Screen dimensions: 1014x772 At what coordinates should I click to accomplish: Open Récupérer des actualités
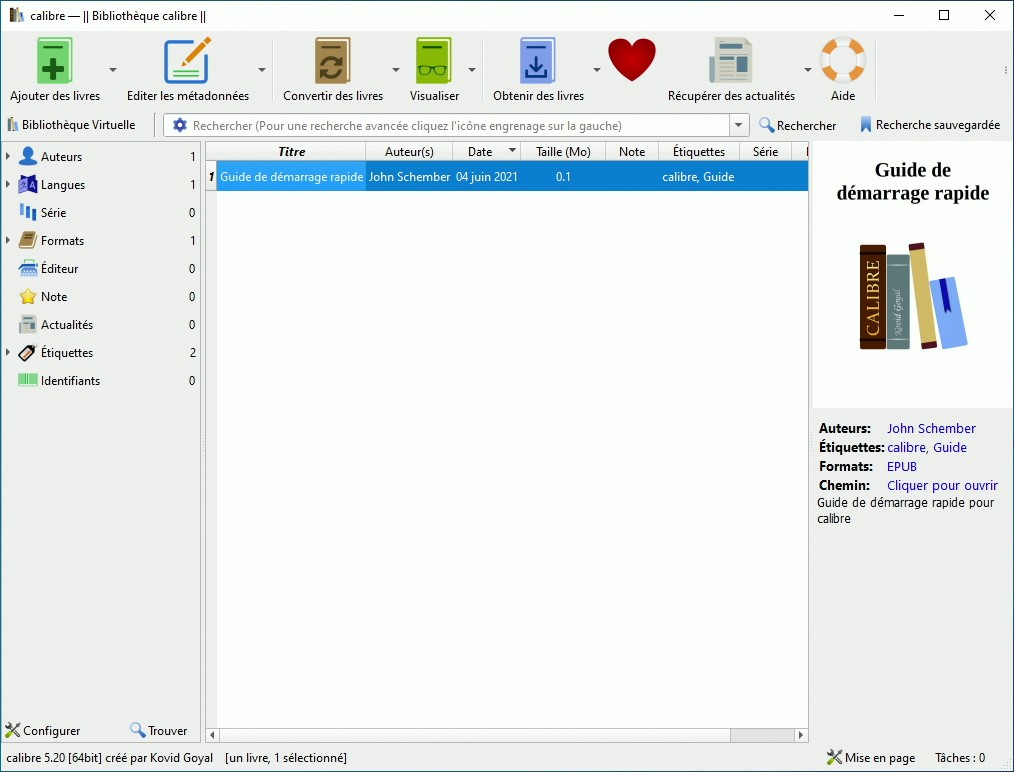[731, 62]
